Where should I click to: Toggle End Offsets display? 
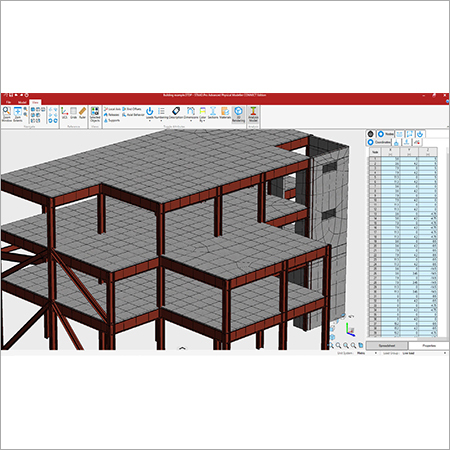point(132,109)
